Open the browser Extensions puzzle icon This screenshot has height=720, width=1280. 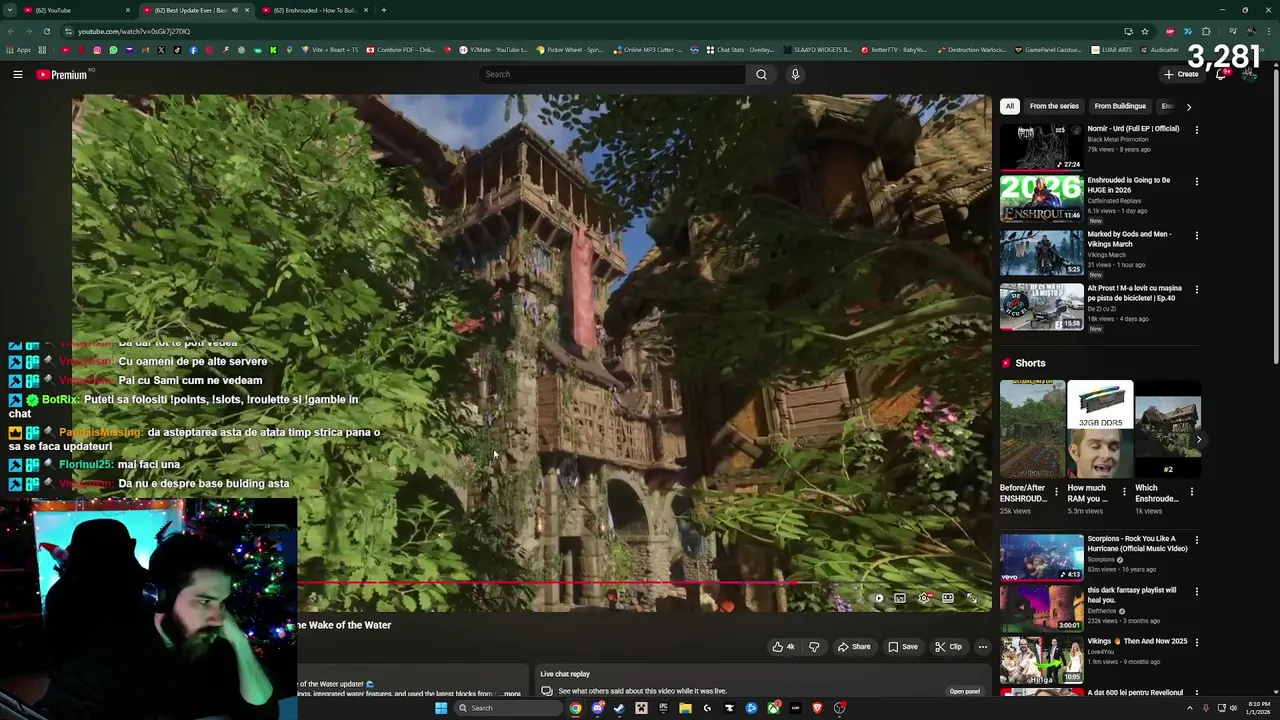[1206, 31]
